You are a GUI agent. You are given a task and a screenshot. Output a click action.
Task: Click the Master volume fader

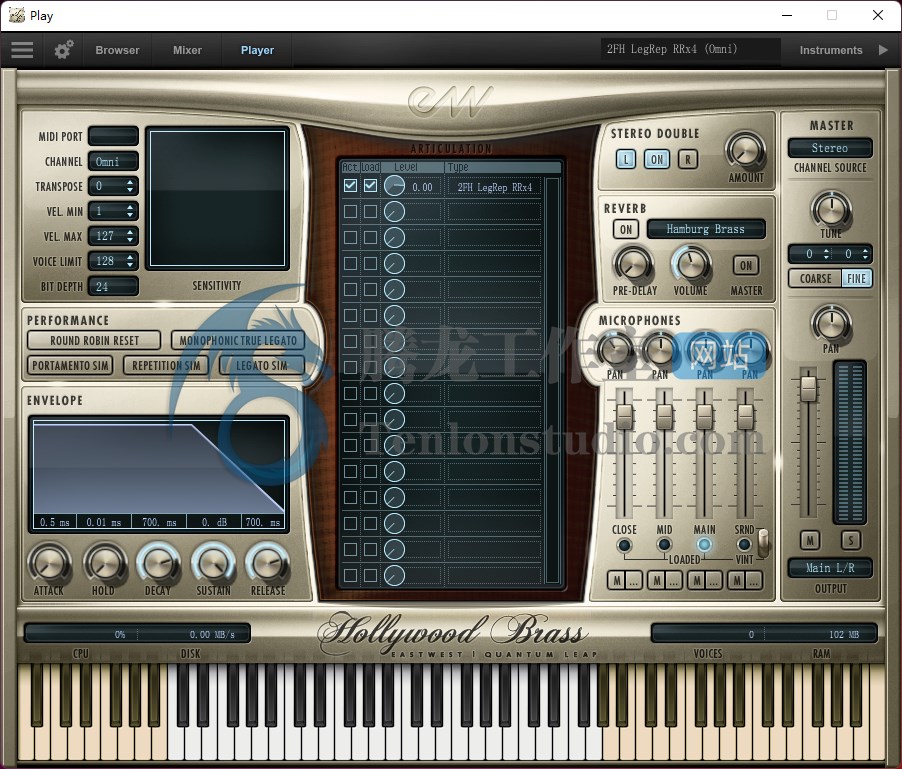click(x=808, y=389)
